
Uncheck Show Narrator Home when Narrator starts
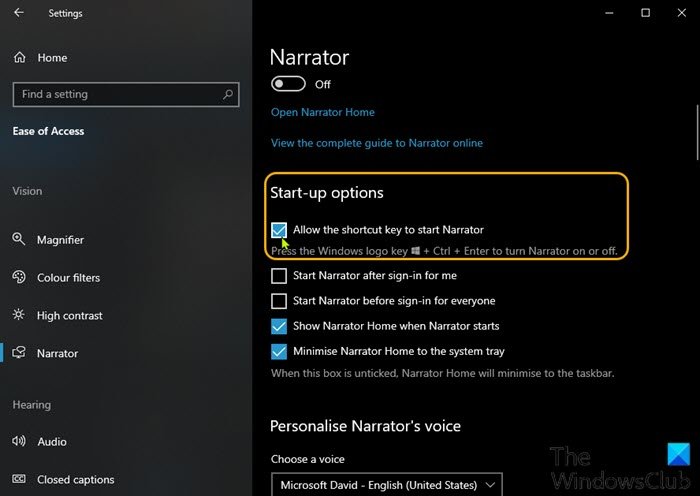click(x=279, y=326)
